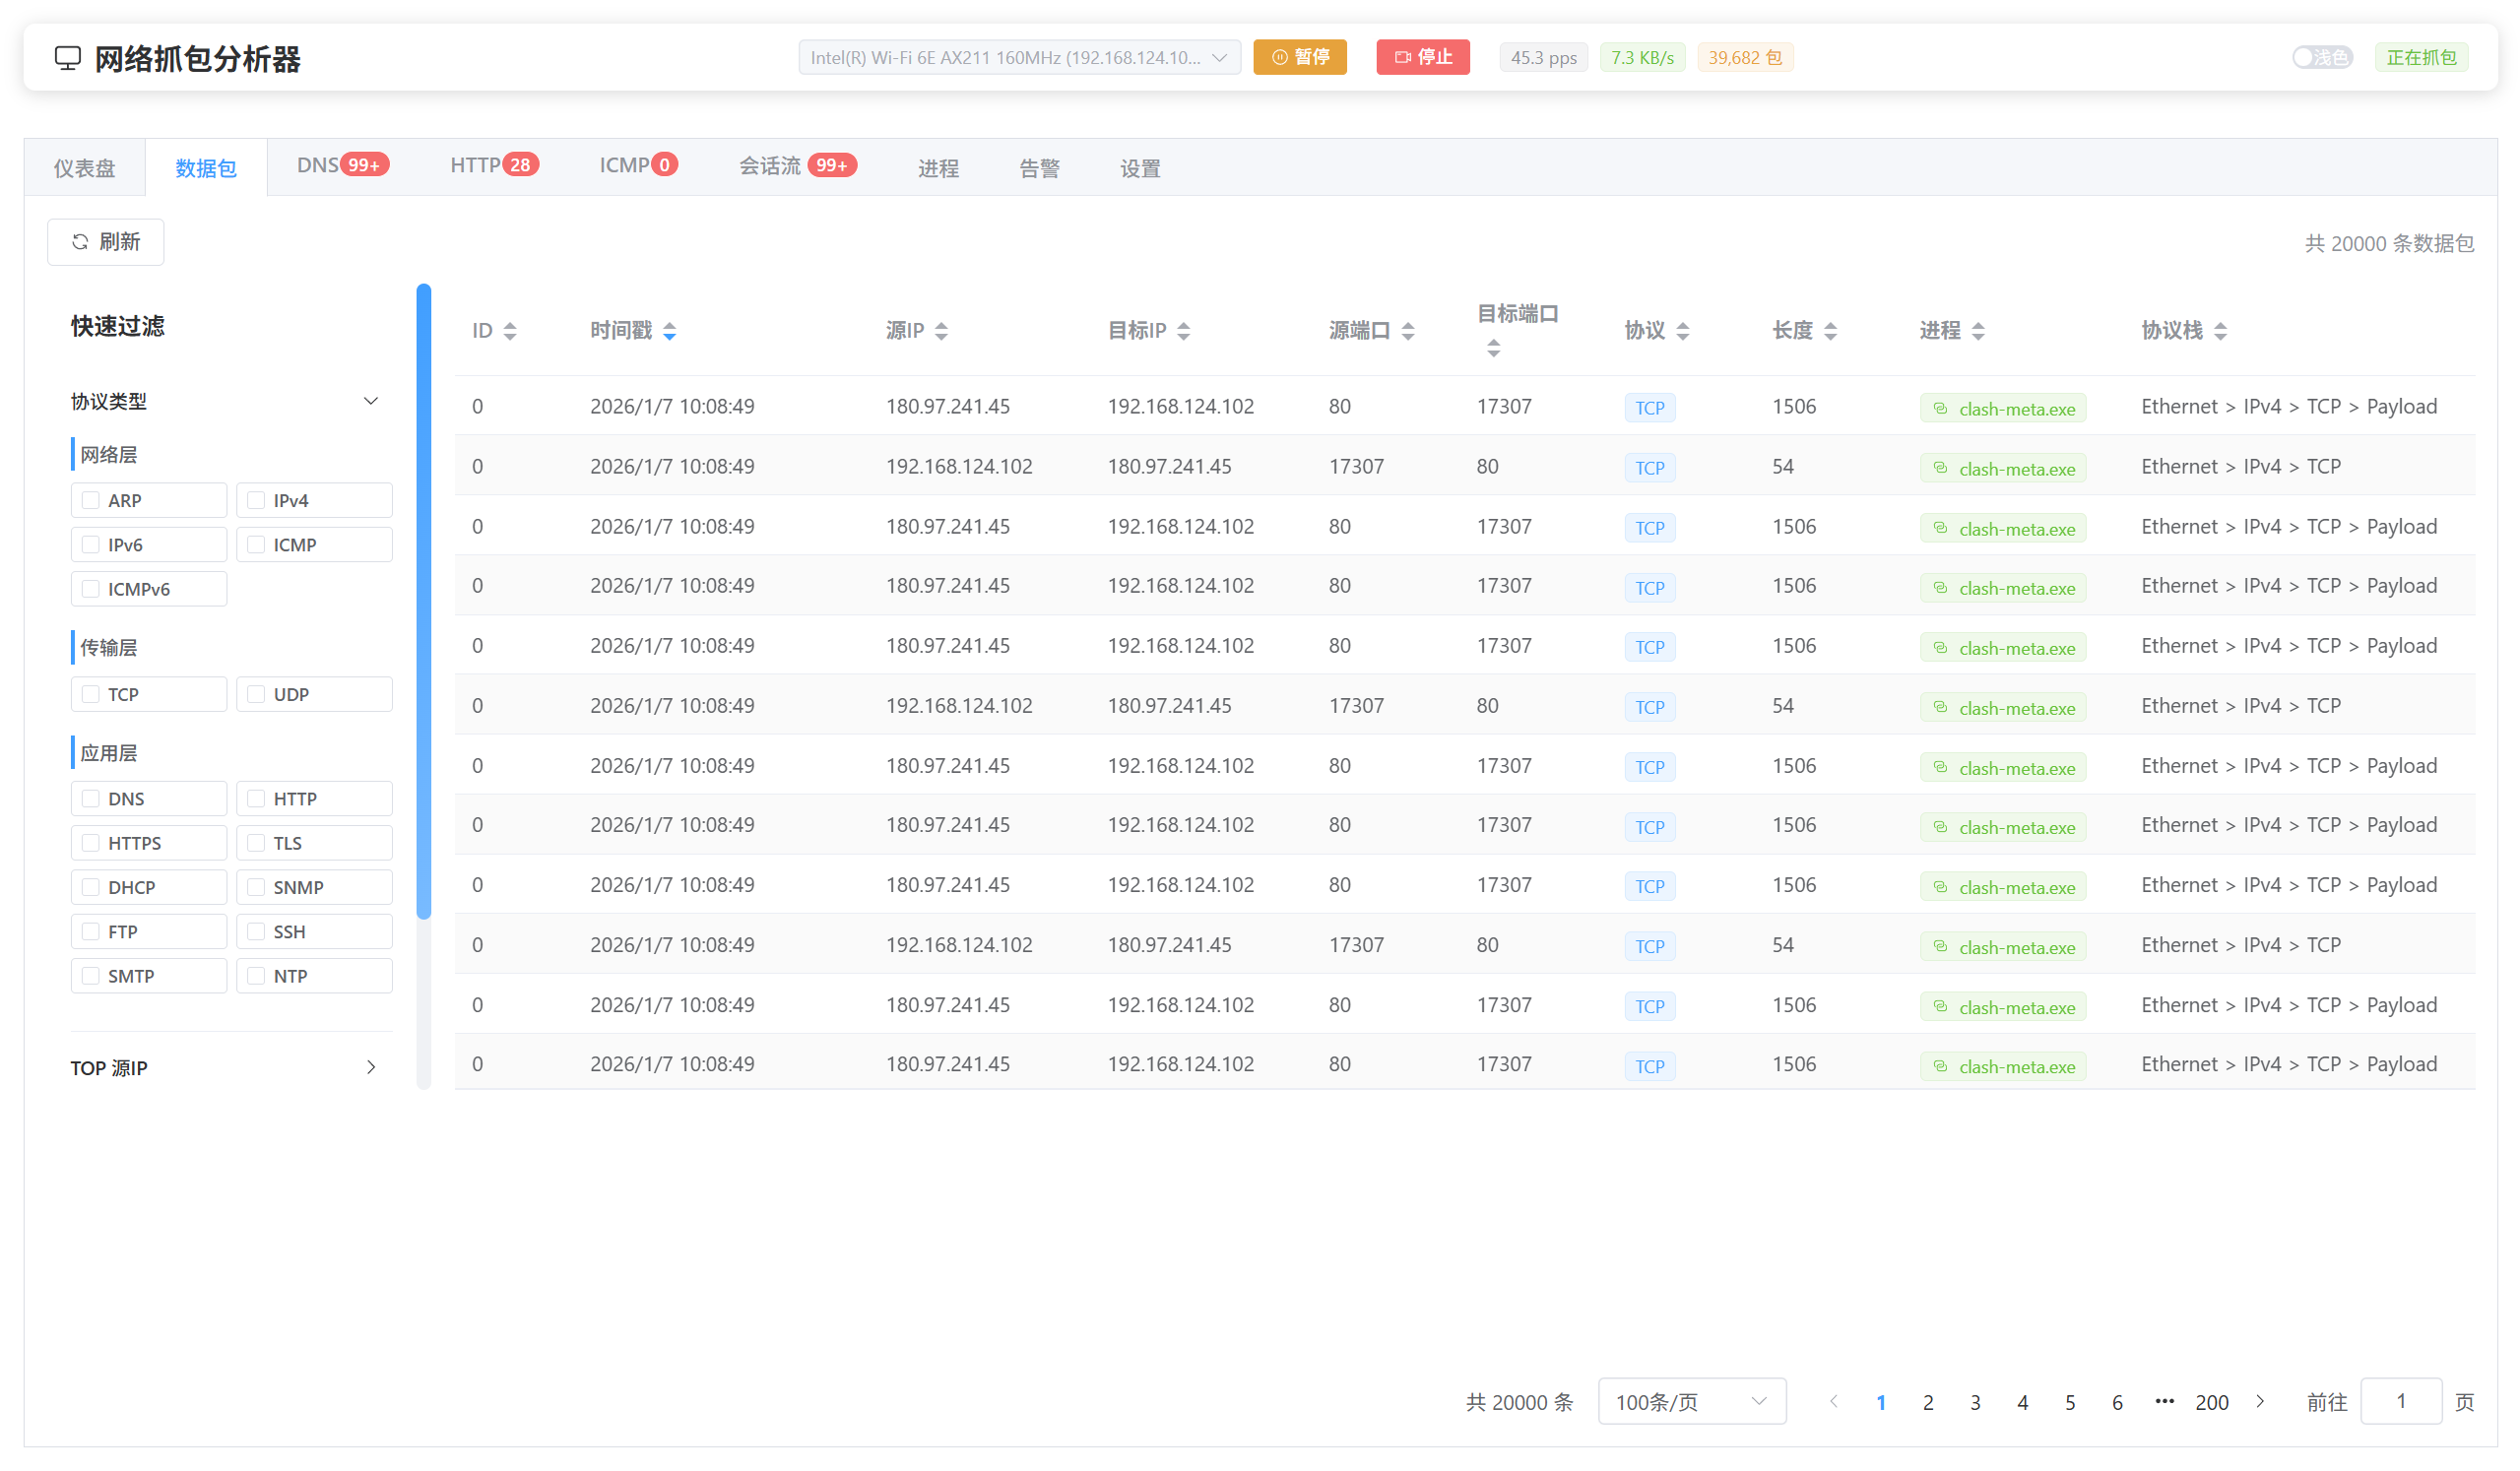The image size is (2520, 1471).
Task: Enable the TCP protocol filter checkbox
Action: tap(91, 694)
